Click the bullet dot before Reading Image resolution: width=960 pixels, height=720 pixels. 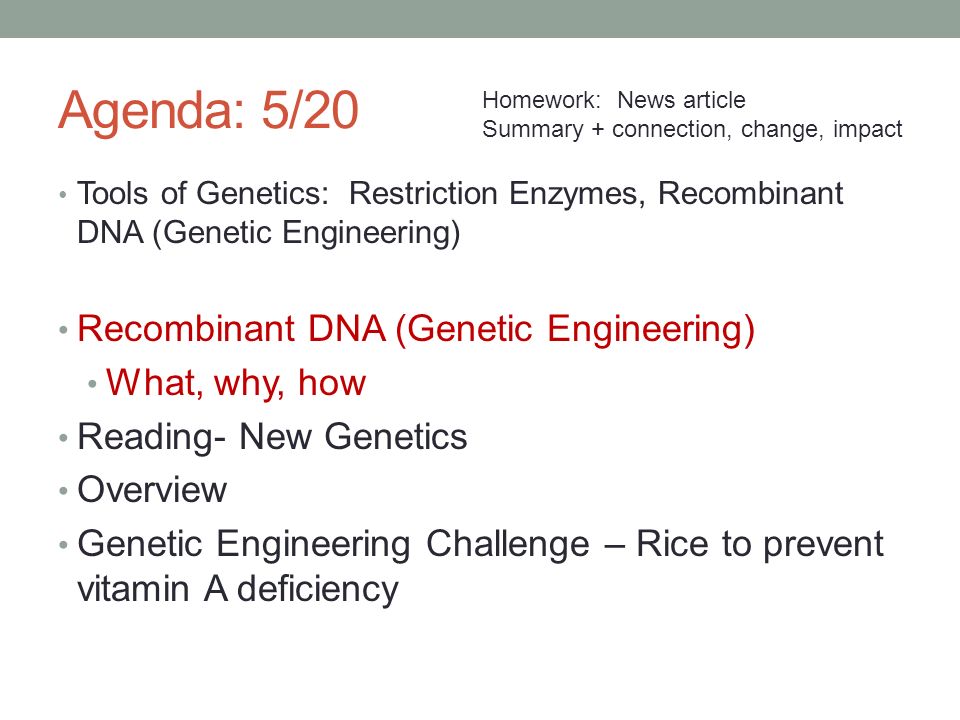click(62, 438)
